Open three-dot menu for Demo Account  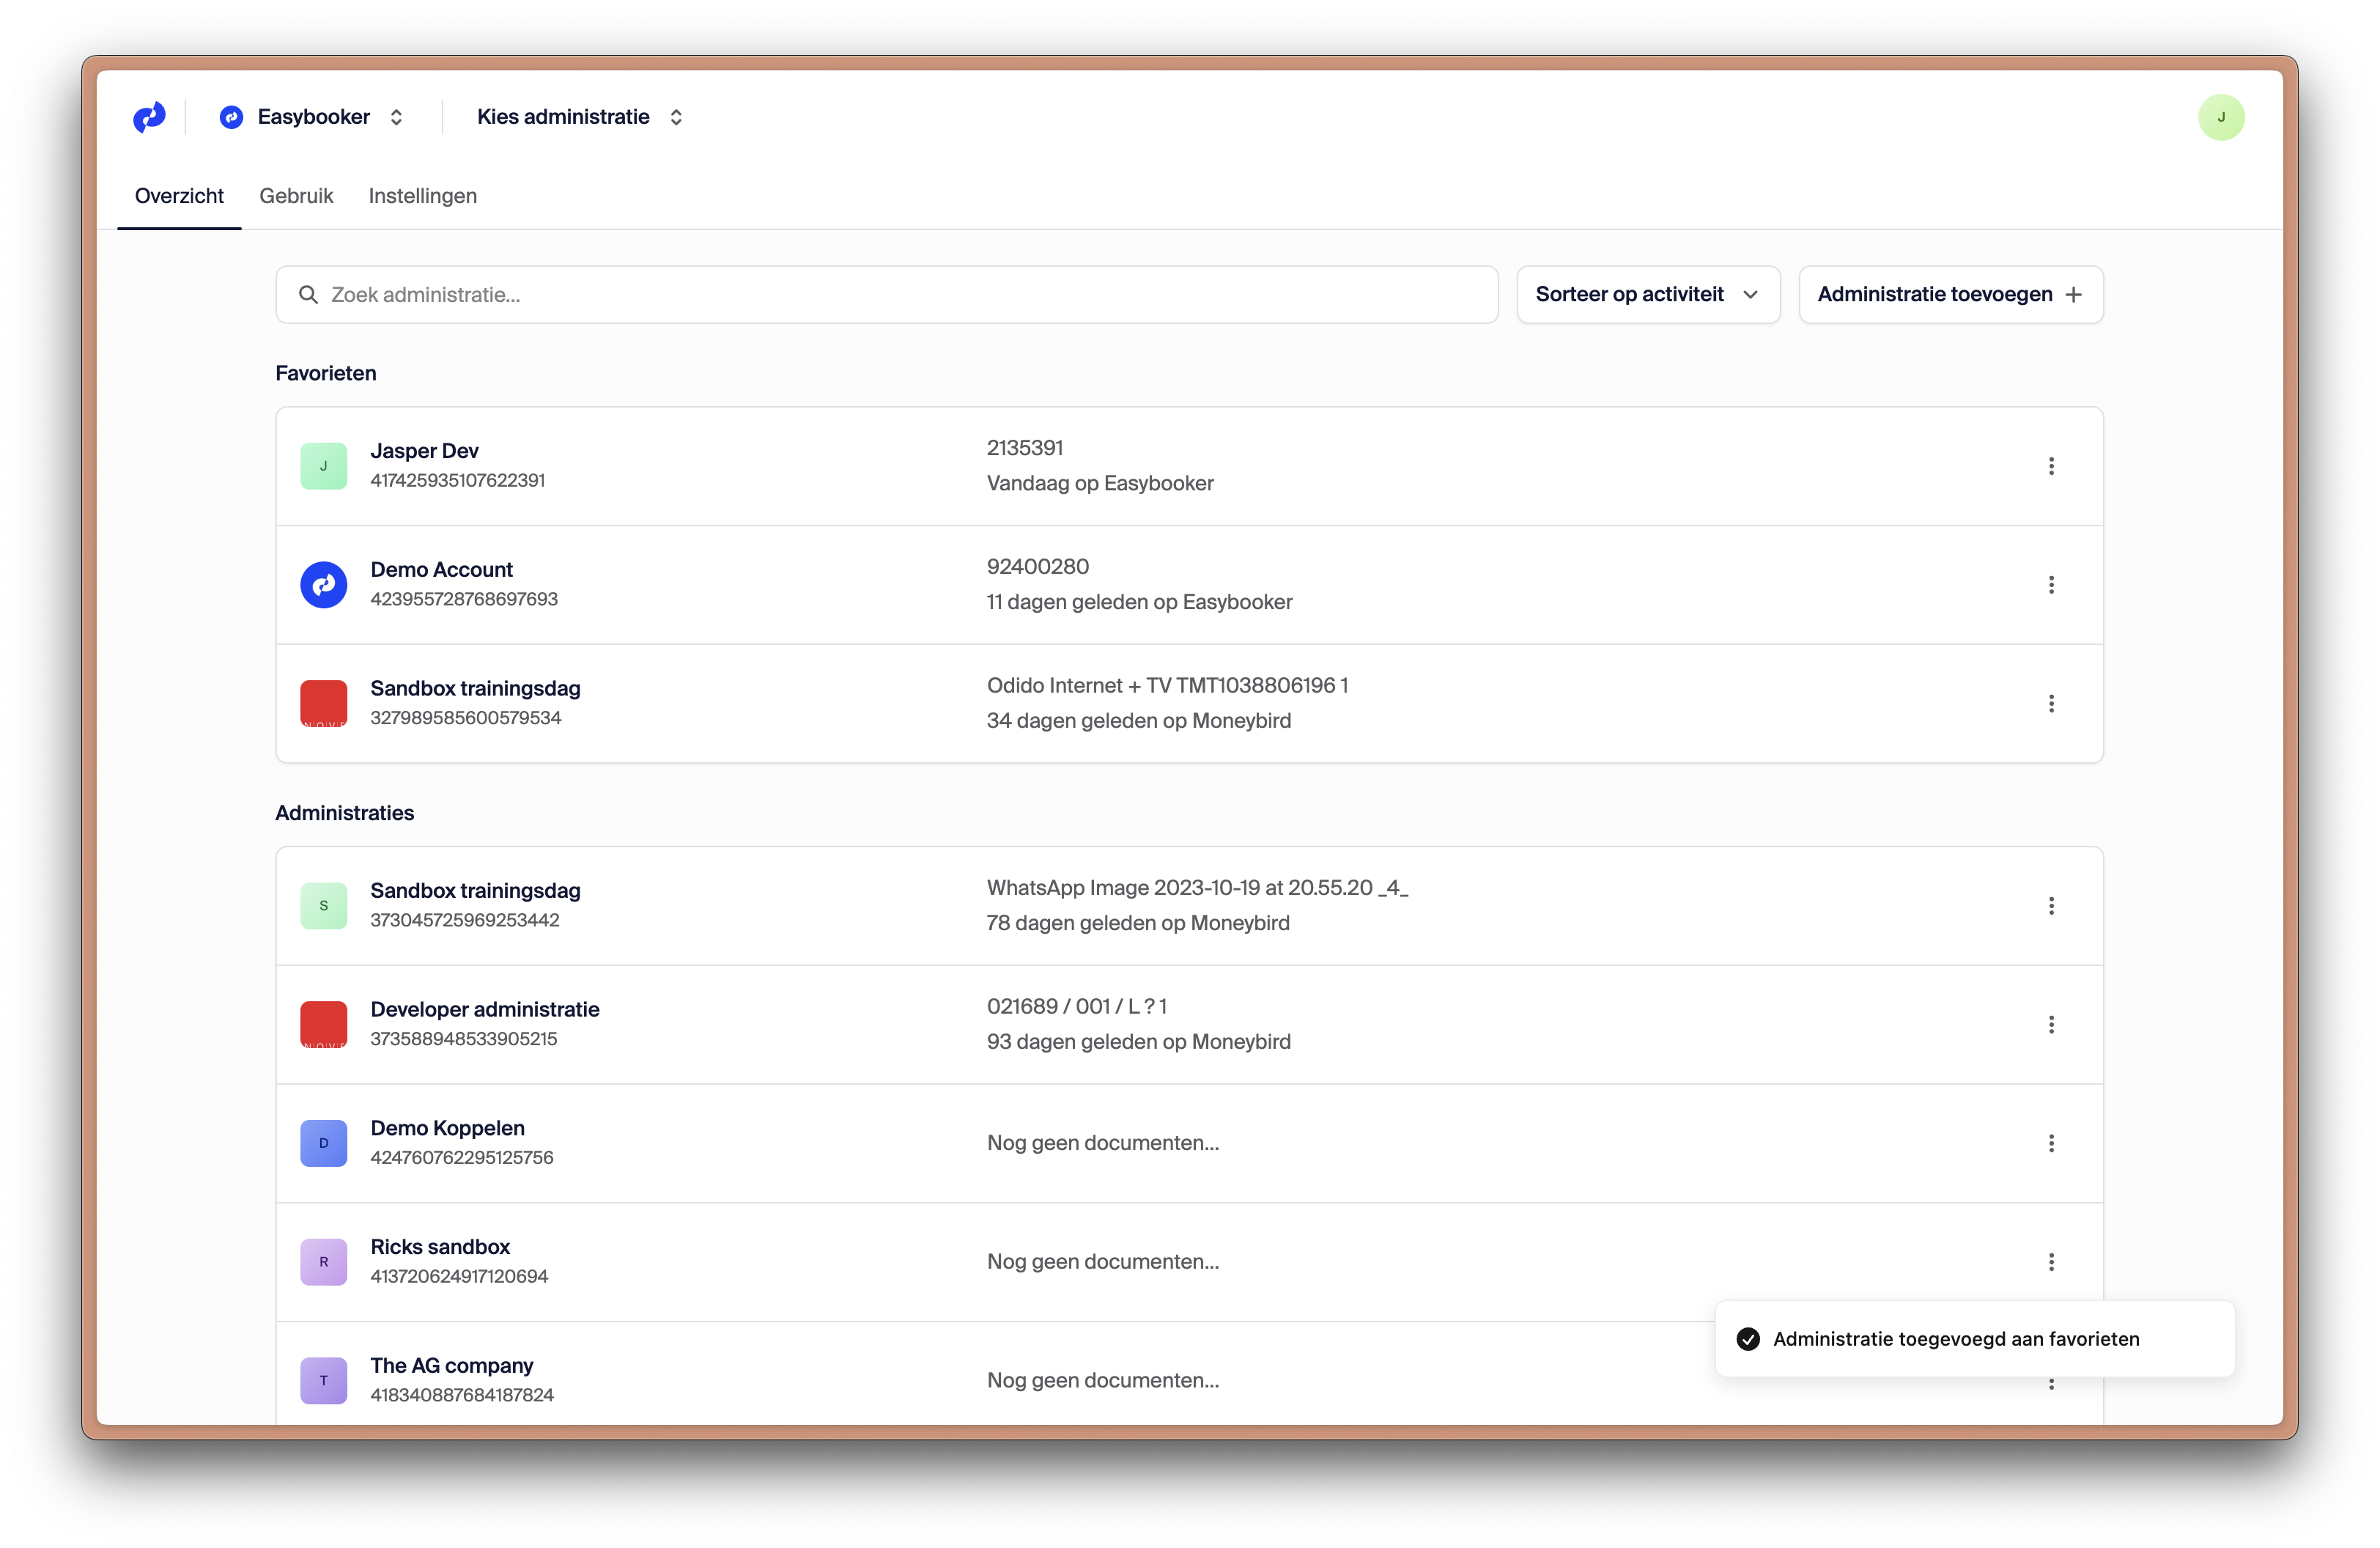(x=2050, y=585)
